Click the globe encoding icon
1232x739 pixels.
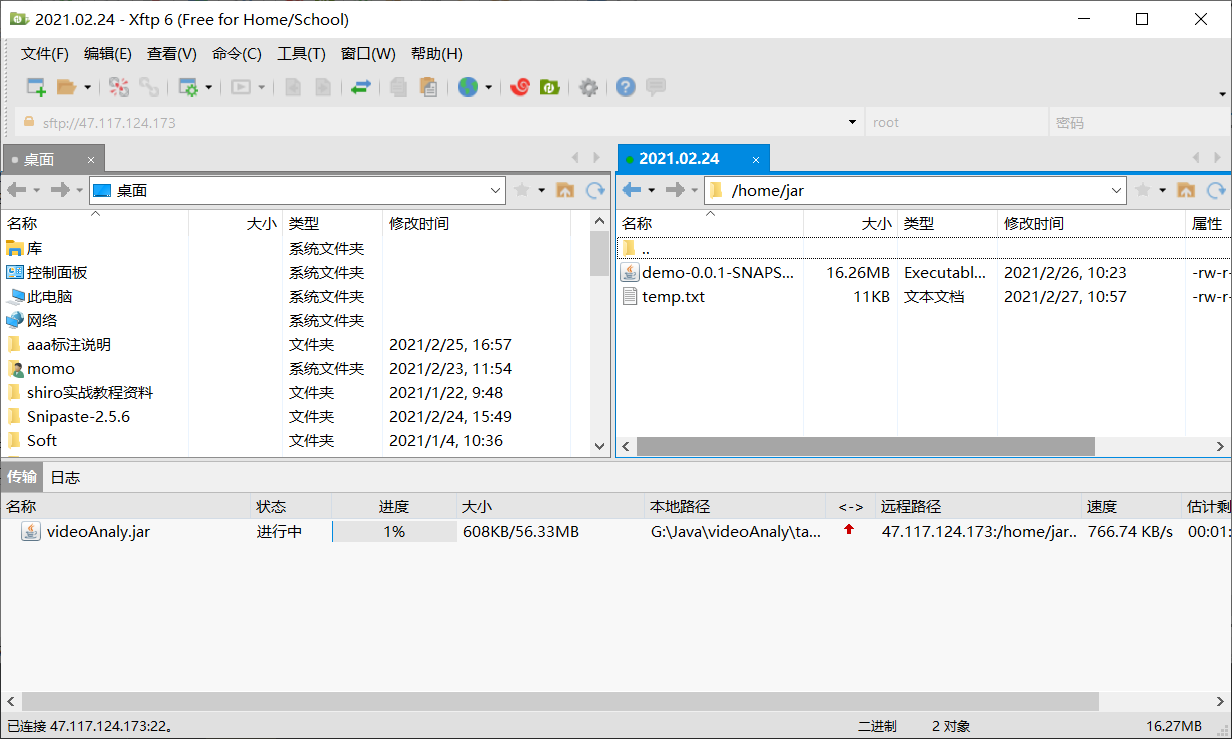[468, 87]
